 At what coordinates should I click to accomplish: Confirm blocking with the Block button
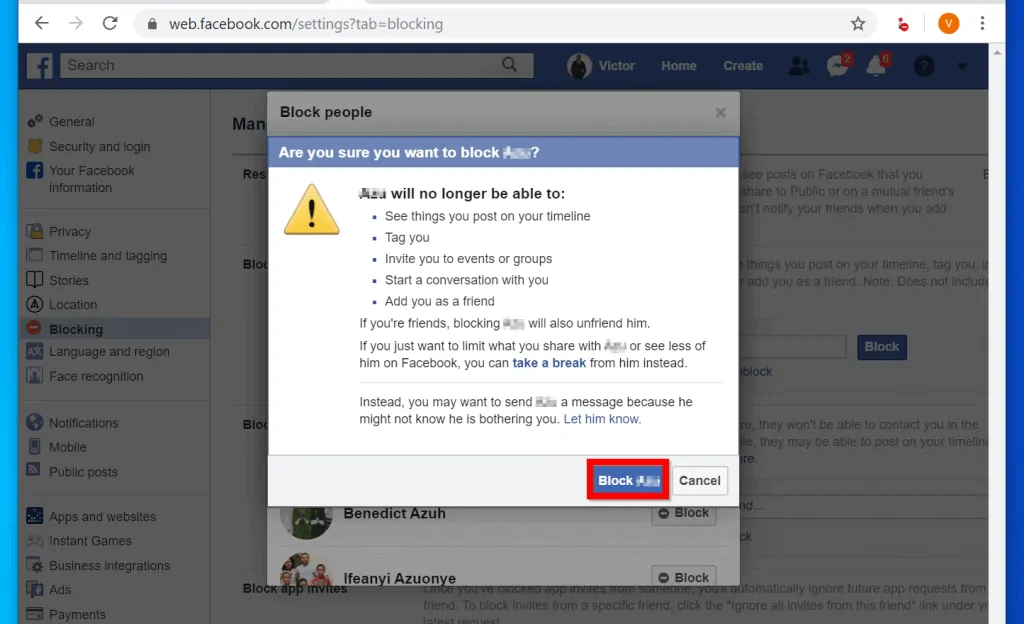click(x=627, y=480)
